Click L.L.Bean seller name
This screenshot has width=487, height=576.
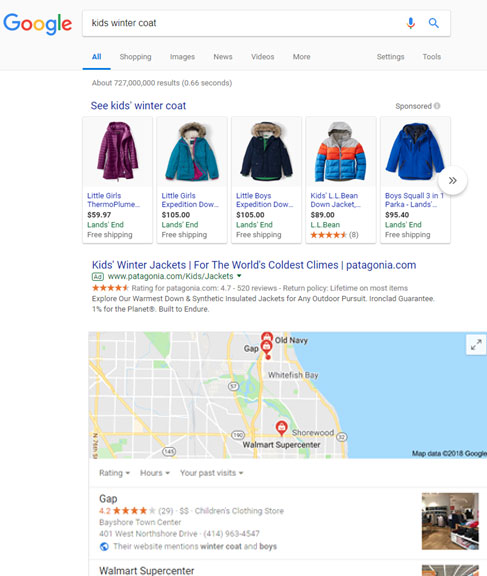(x=325, y=224)
